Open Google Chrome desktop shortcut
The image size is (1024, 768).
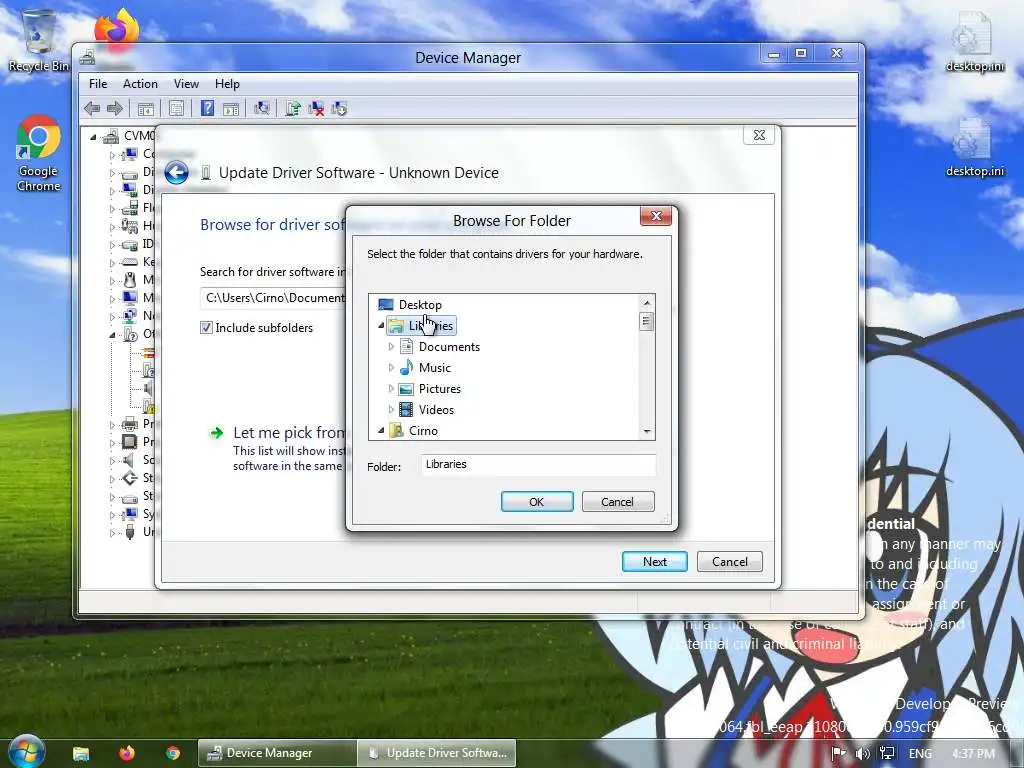click(39, 154)
